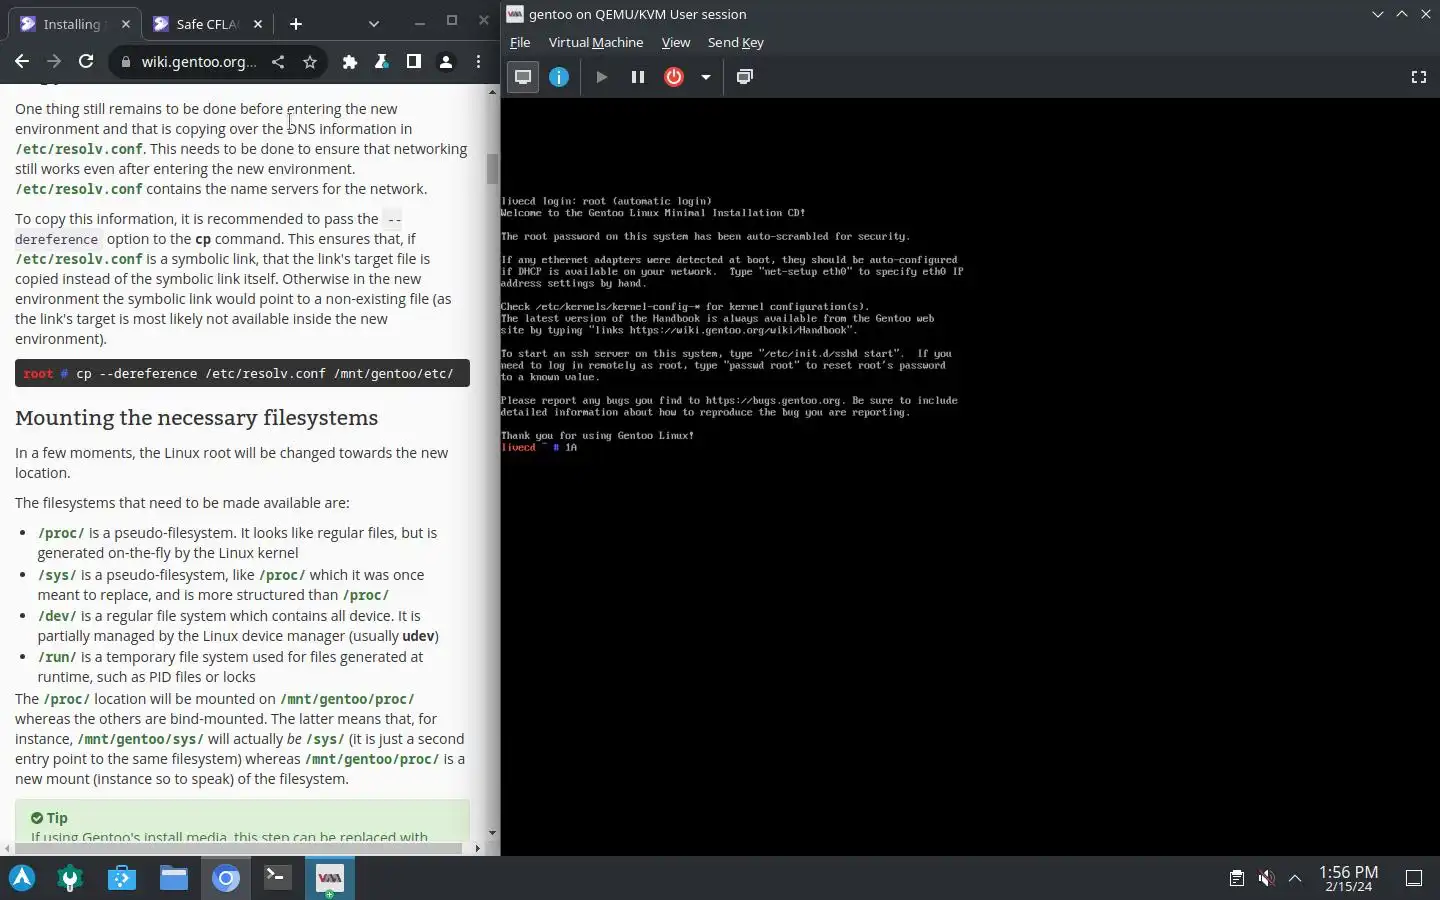1440x900 pixels.
Task: Click the horizontal scrollbar right arrow
Action: (477, 848)
